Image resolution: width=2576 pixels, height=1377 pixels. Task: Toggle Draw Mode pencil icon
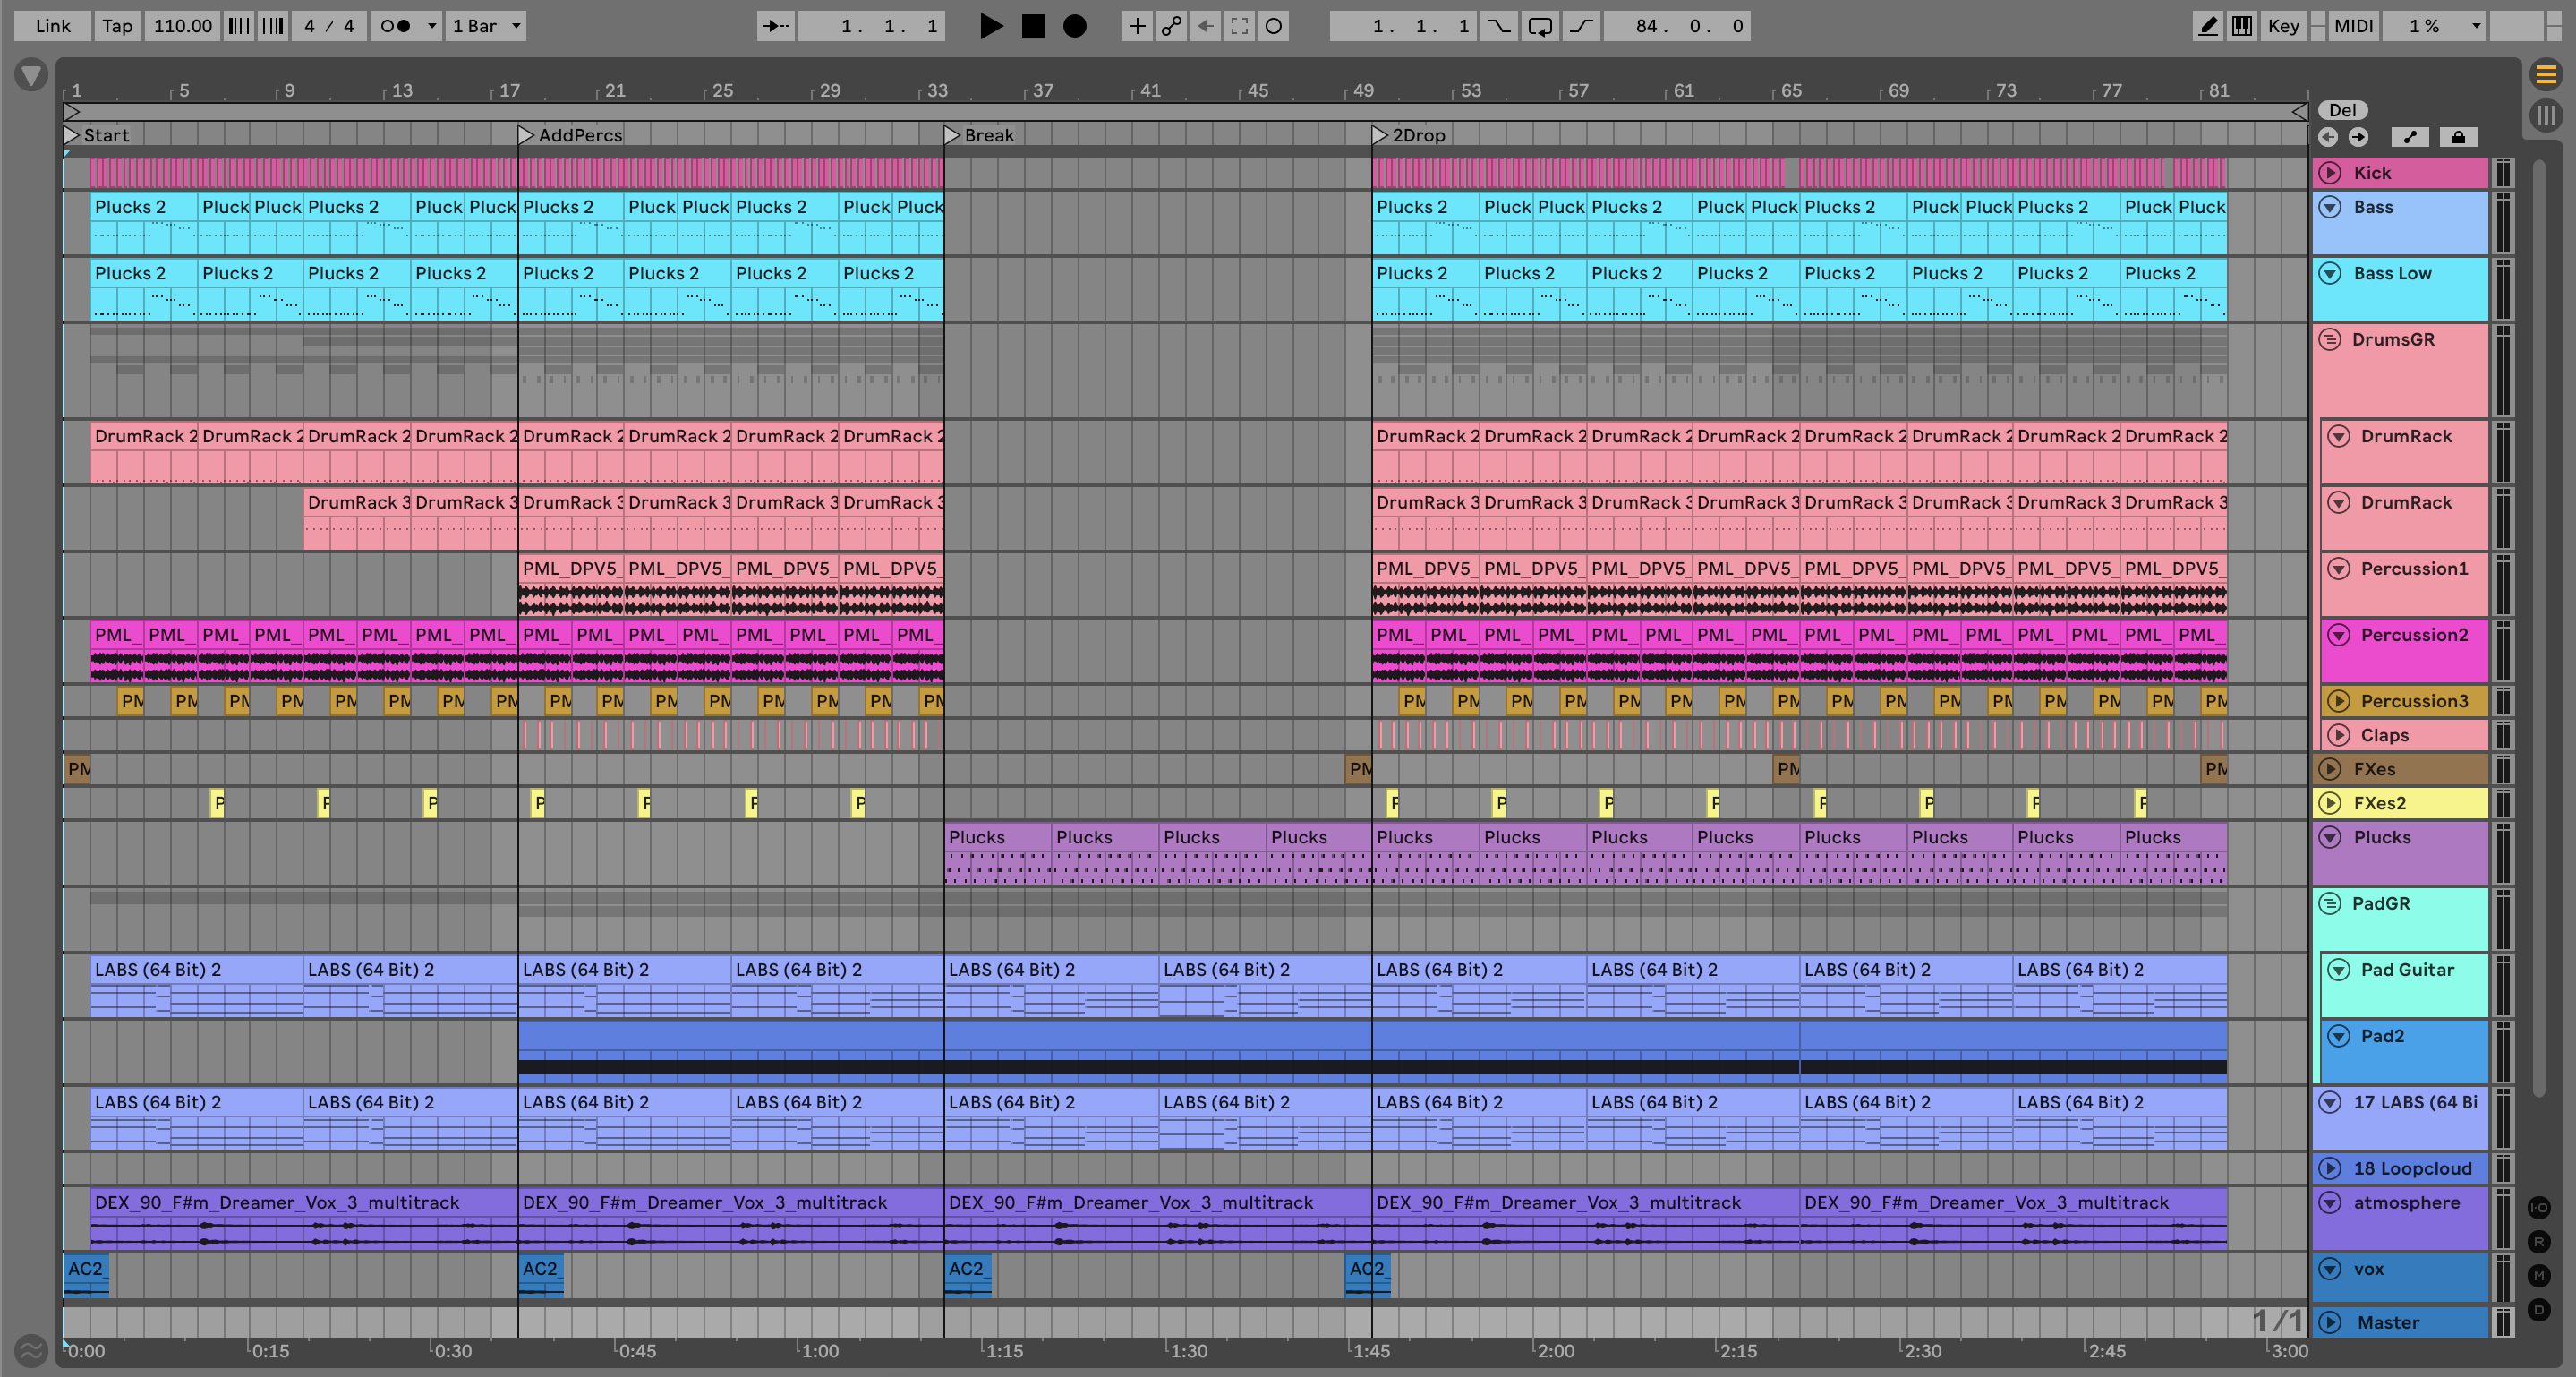2206,26
